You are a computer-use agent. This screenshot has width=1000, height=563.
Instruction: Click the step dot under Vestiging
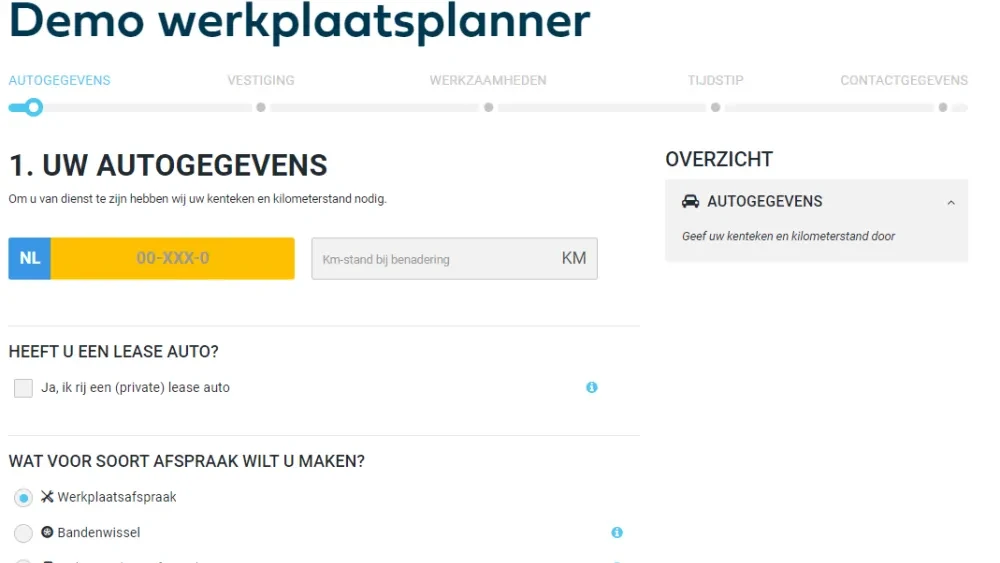click(261, 107)
